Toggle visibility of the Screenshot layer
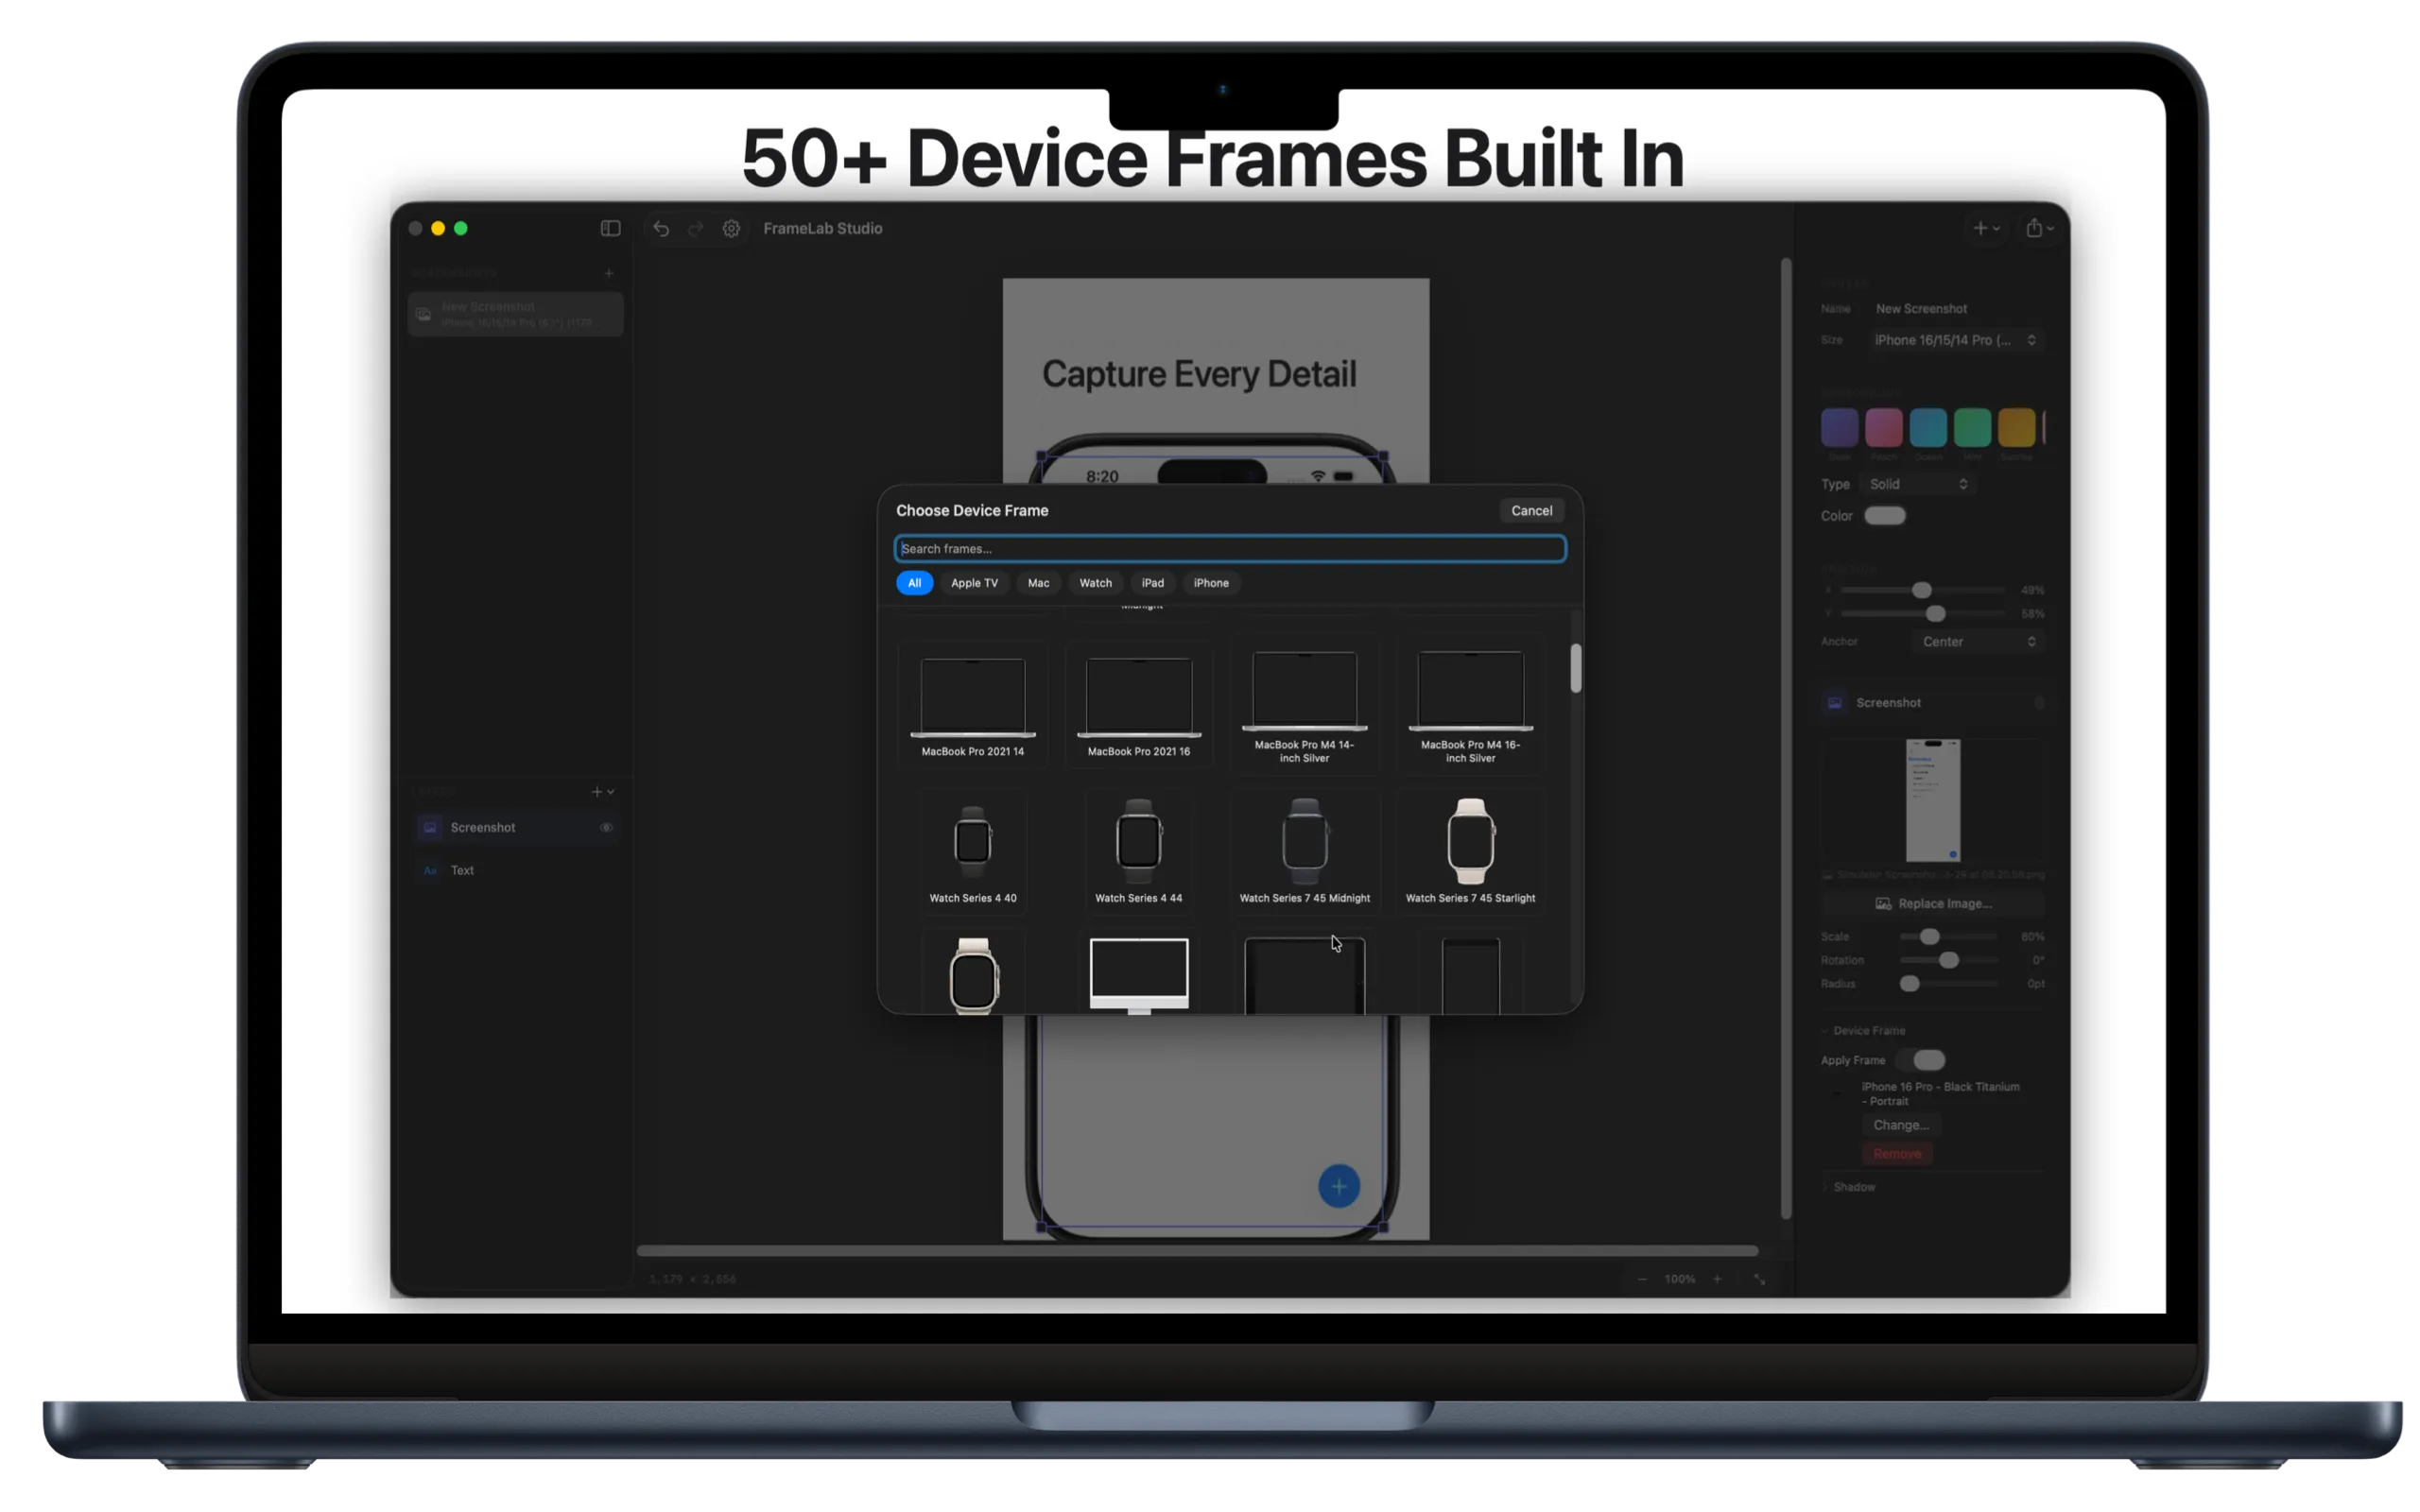Viewport: 2420px width, 1512px height. point(607,827)
